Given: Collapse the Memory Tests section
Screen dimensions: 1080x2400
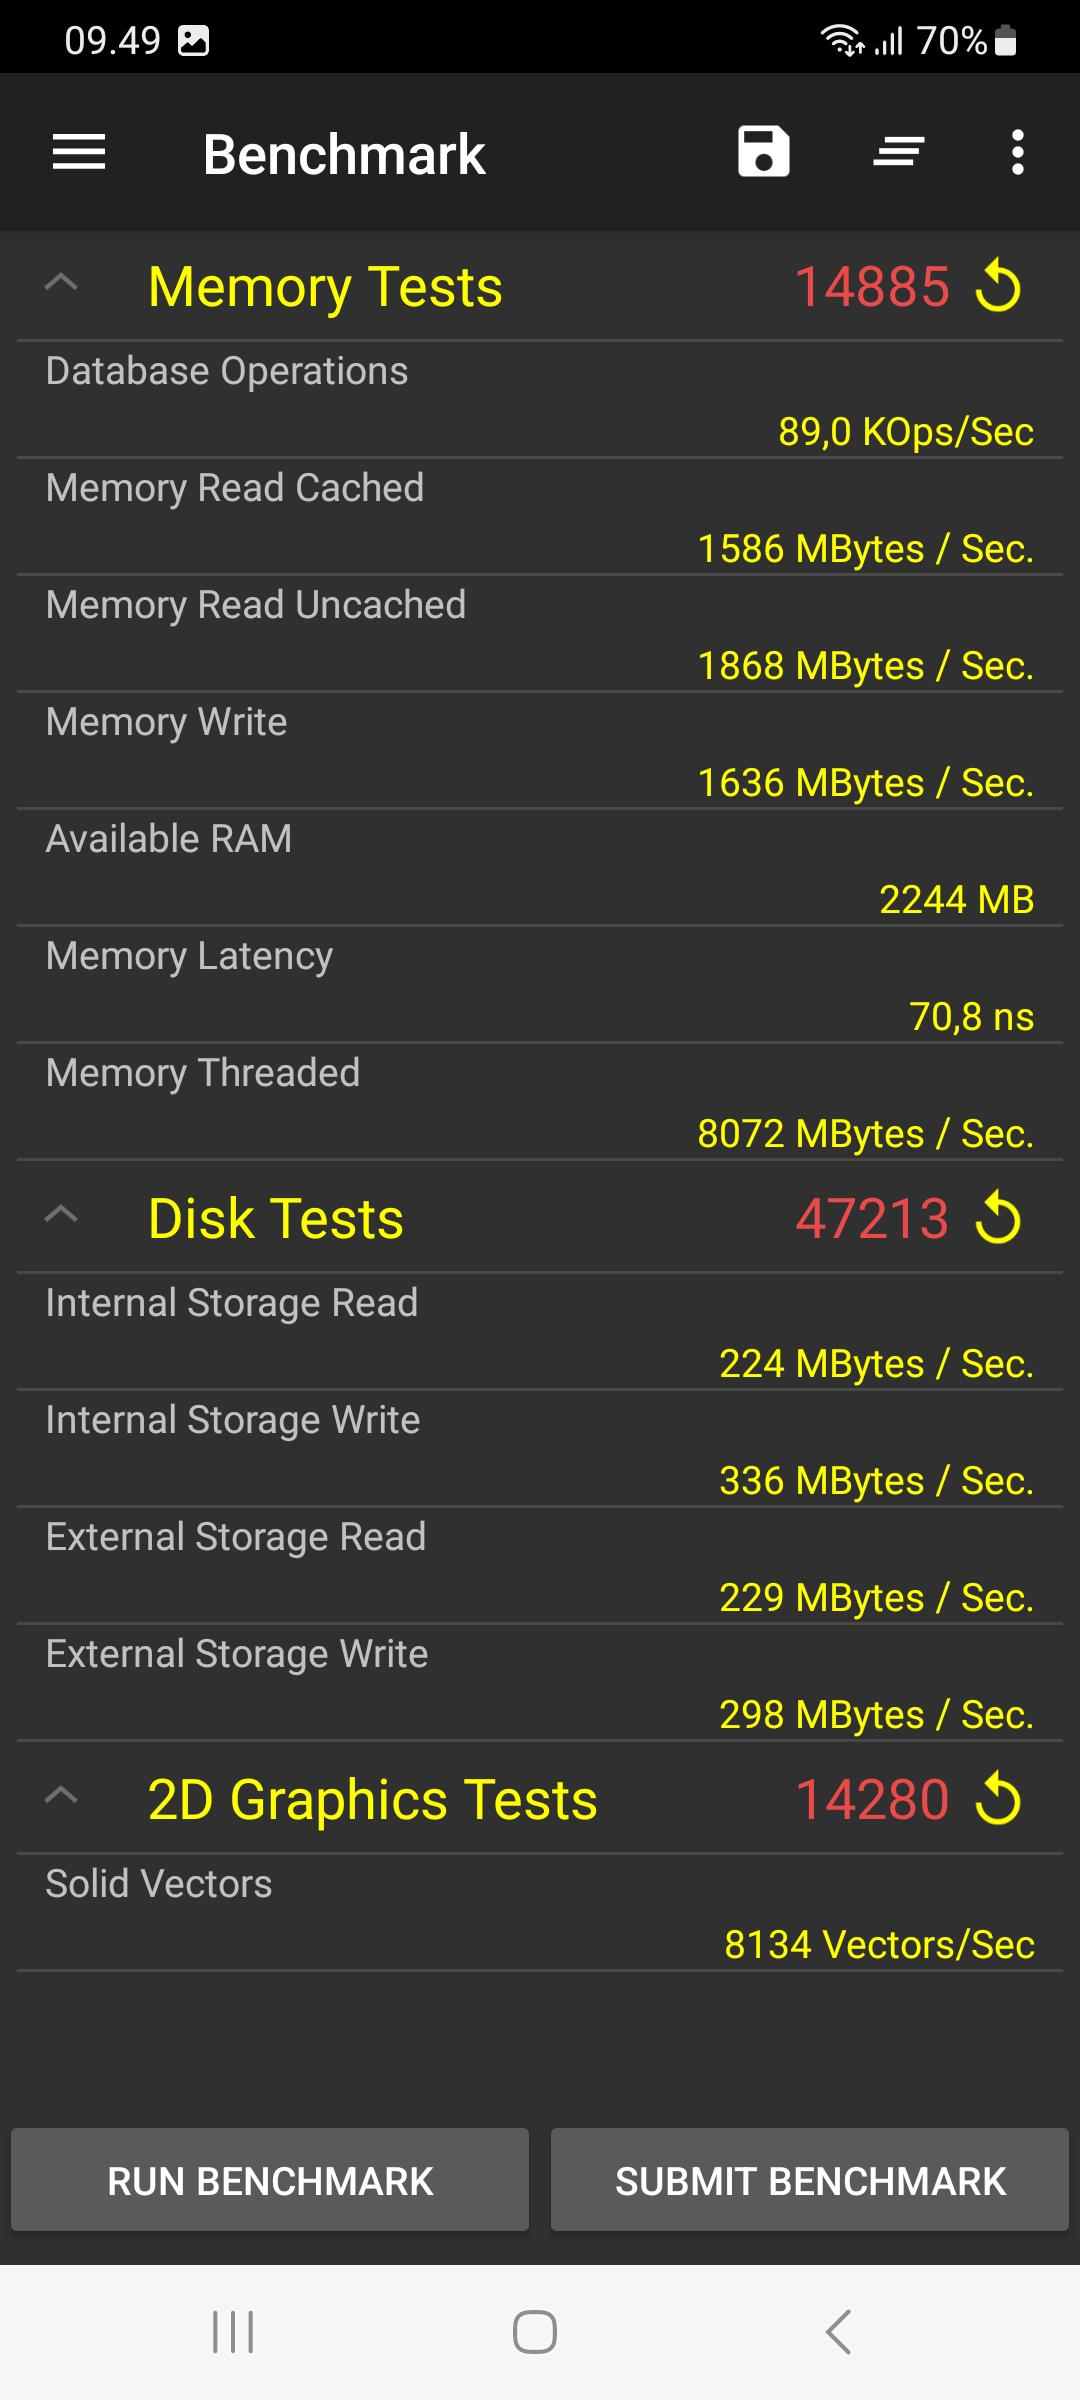Looking at the screenshot, I should click(61, 282).
